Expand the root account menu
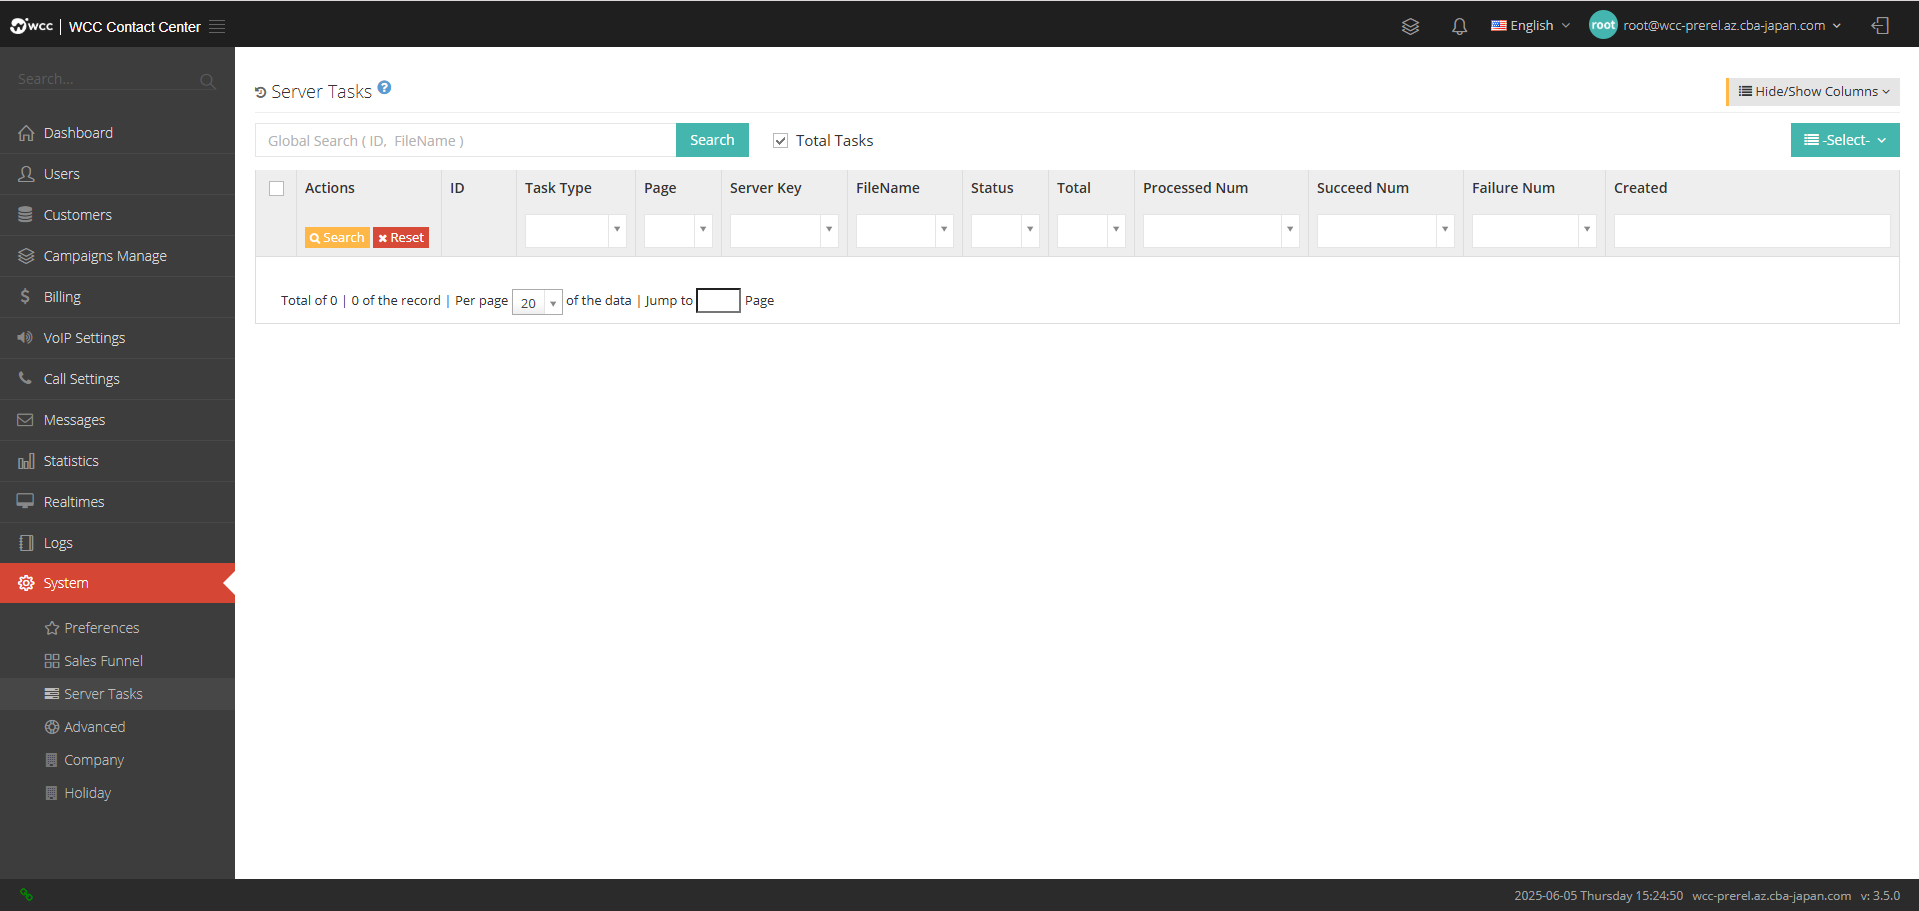 point(1733,26)
